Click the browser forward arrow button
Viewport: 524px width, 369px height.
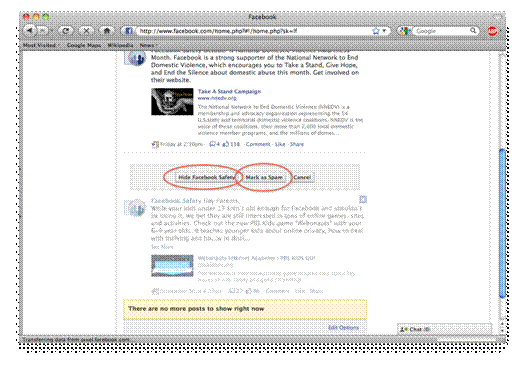click(x=42, y=31)
